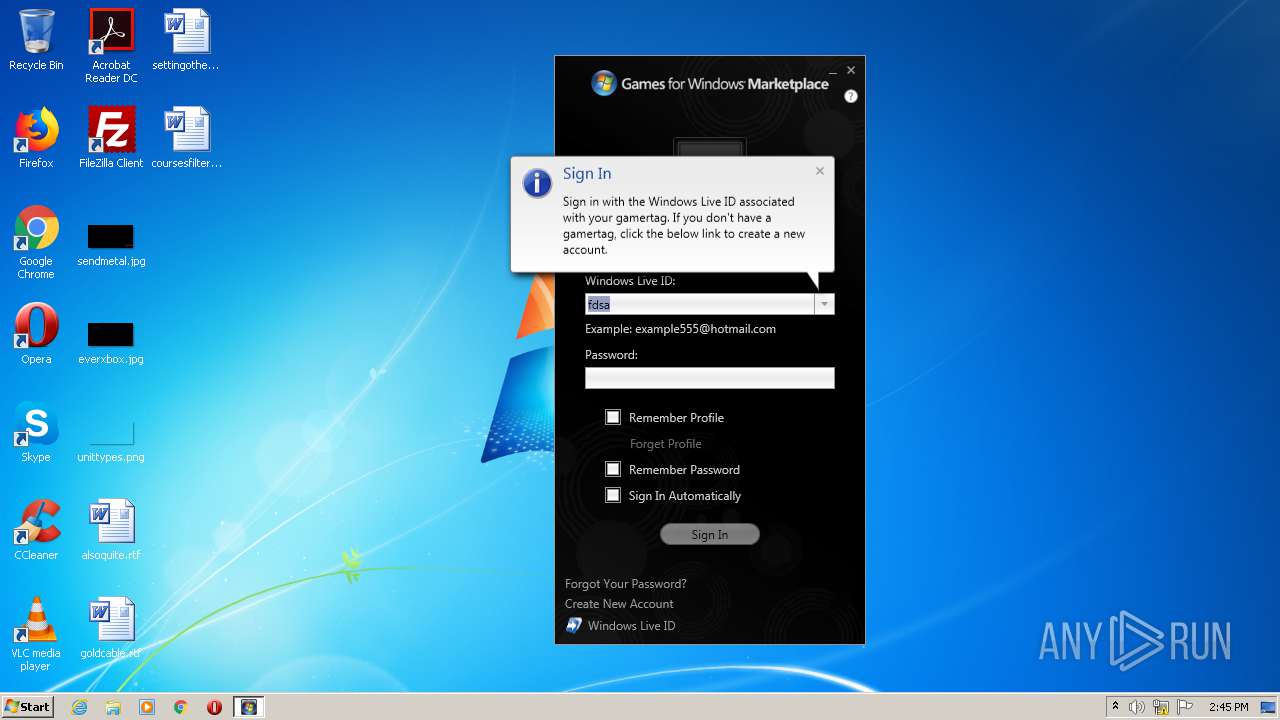The image size is (1280, 720).
Task: Close the Marketplace window
Action: [851, 70]
